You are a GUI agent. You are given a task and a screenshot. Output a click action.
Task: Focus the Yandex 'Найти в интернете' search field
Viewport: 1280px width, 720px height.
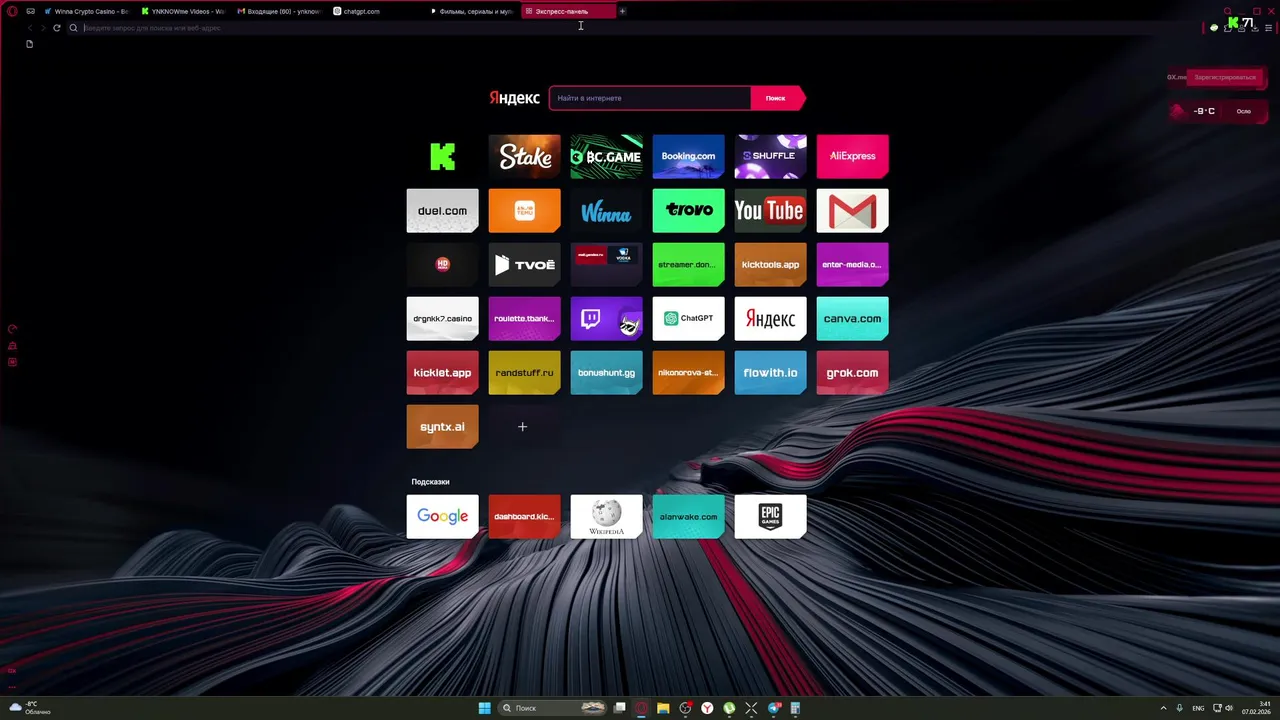point(650,98)
